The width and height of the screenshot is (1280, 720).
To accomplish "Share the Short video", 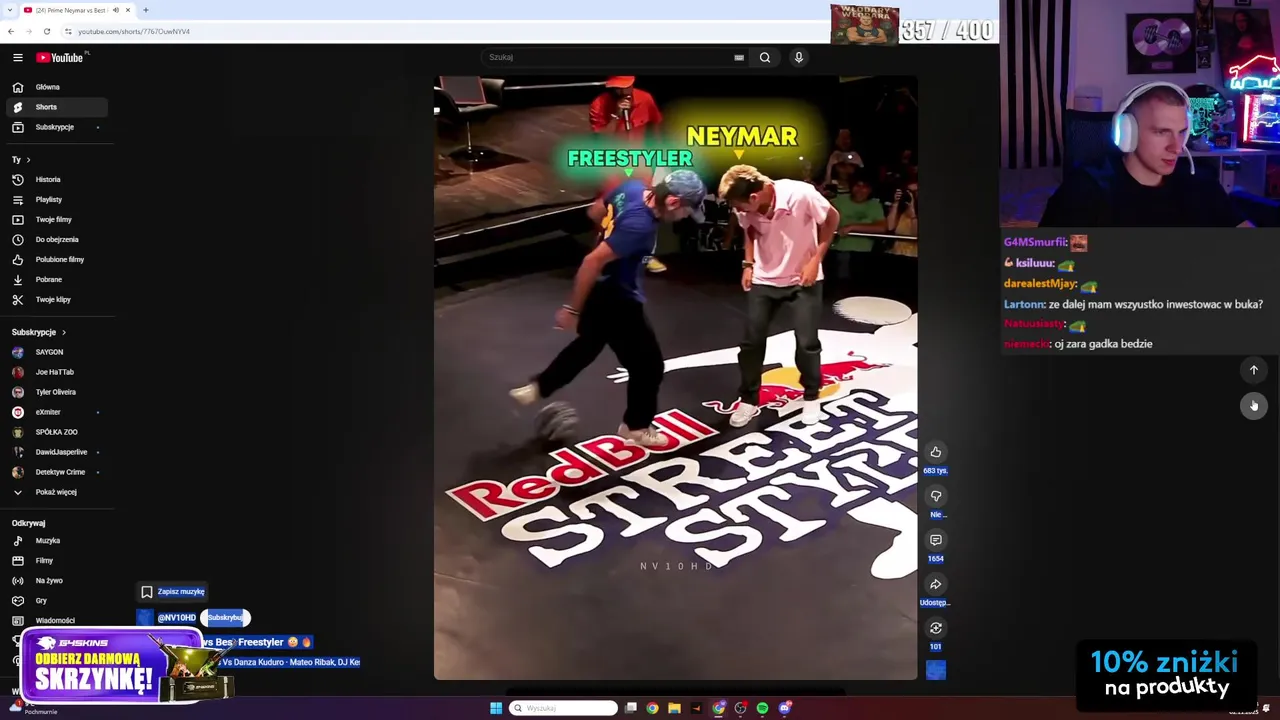I will [x=936, y=584].
